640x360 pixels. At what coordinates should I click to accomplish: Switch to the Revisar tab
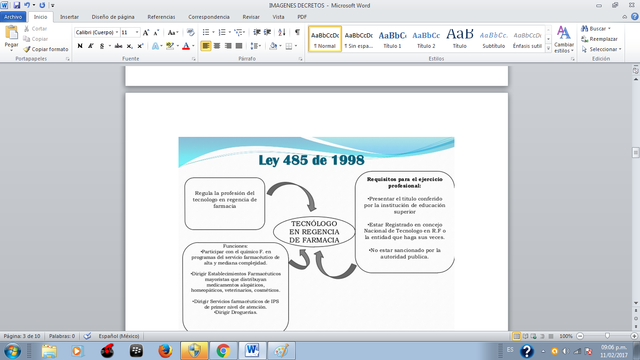[x=251, y=17]
